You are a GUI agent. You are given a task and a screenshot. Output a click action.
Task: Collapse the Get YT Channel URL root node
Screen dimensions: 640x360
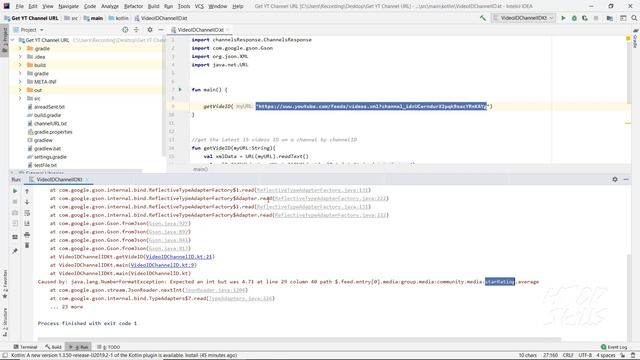click(13, 40)
